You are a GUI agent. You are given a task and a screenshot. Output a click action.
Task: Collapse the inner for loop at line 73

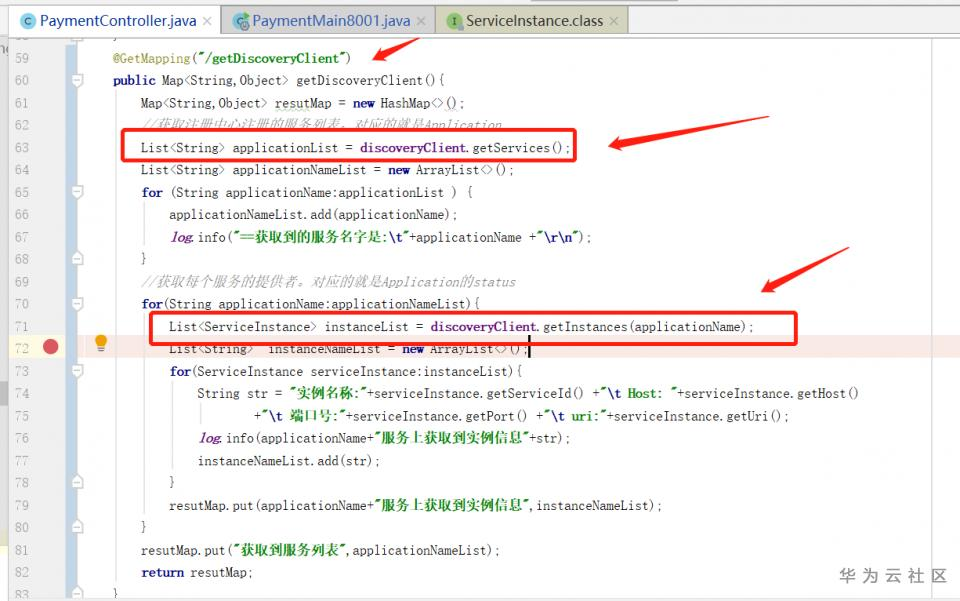point(77,370)
